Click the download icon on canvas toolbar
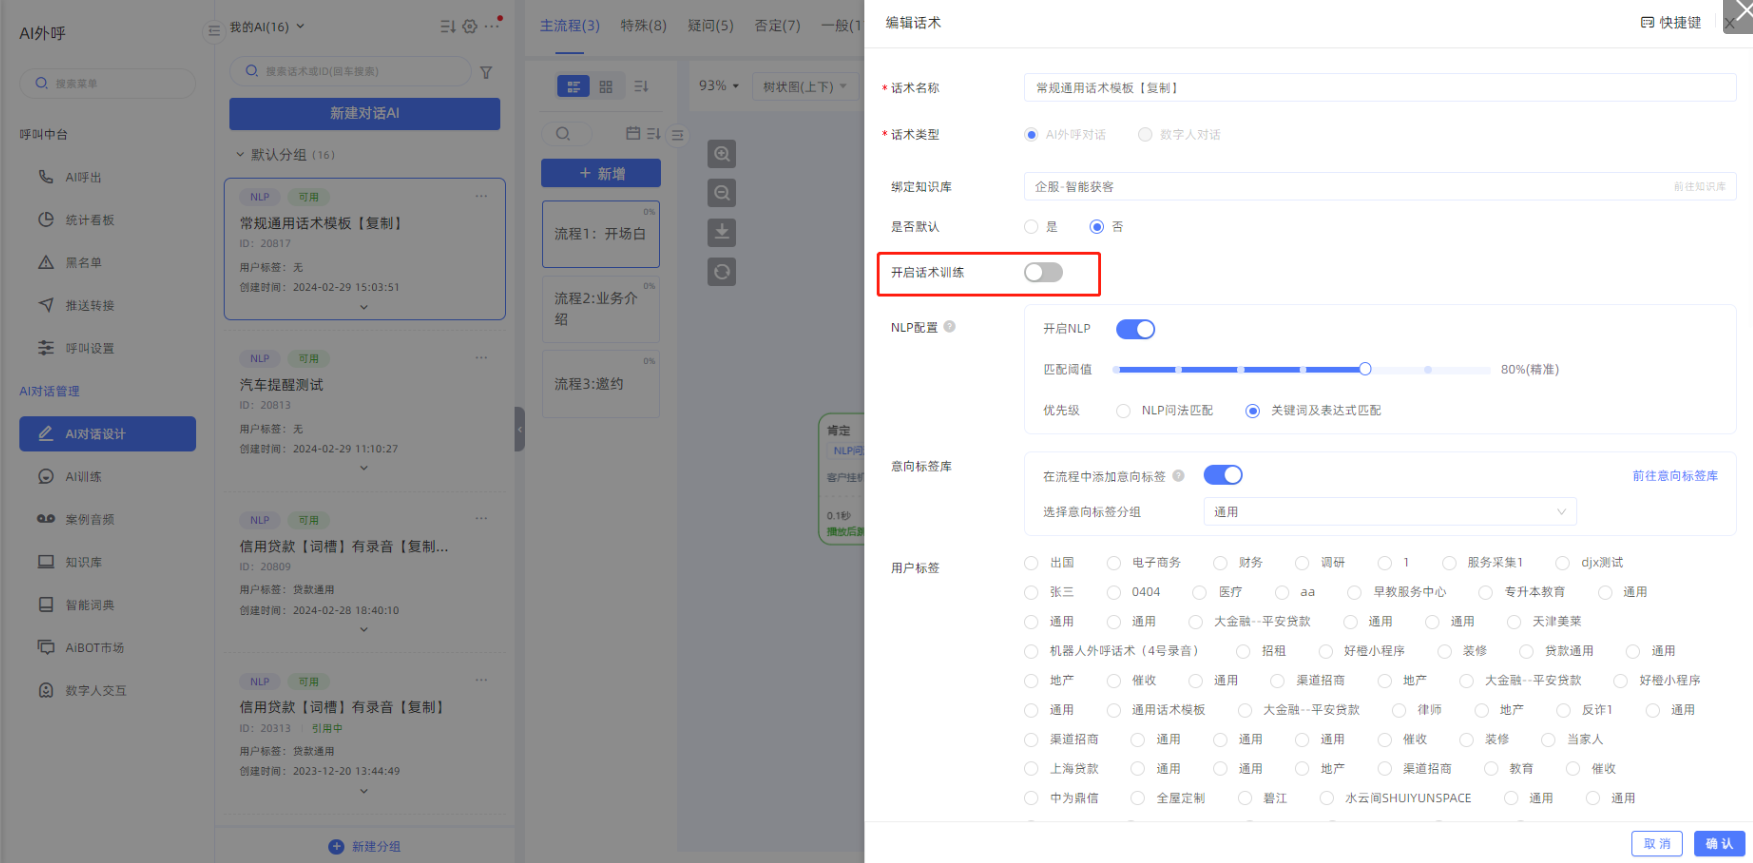Viewport: 1753px width, 863px height. 721,232
